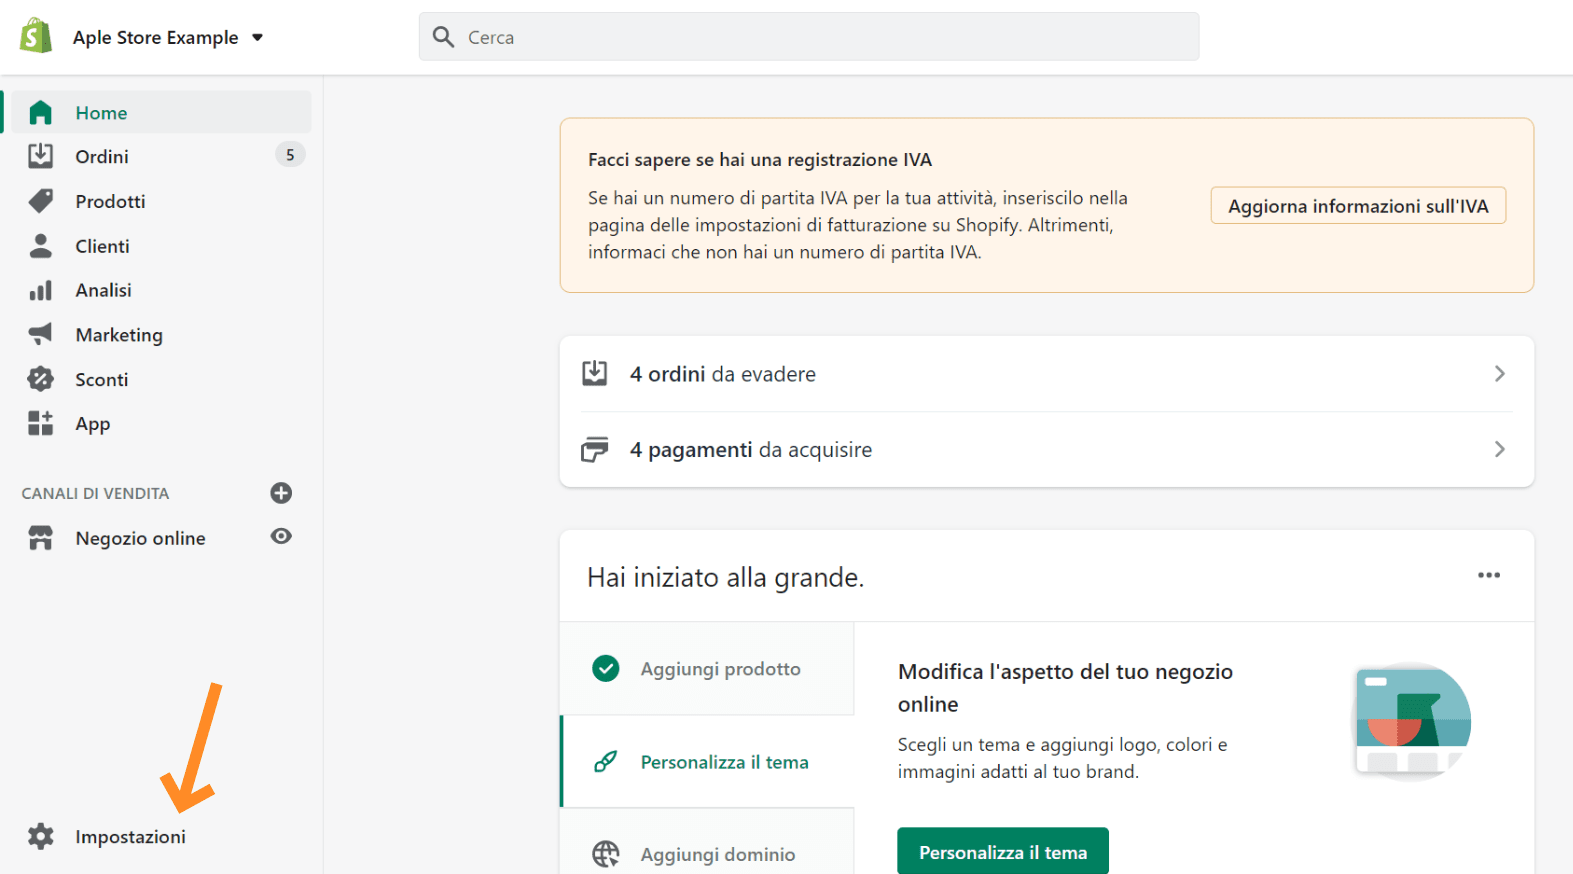This screenshot has width=1573, height=874.
Task: Click green checkmark beside Aggiungi prodotto
Action: click(606, 668)
